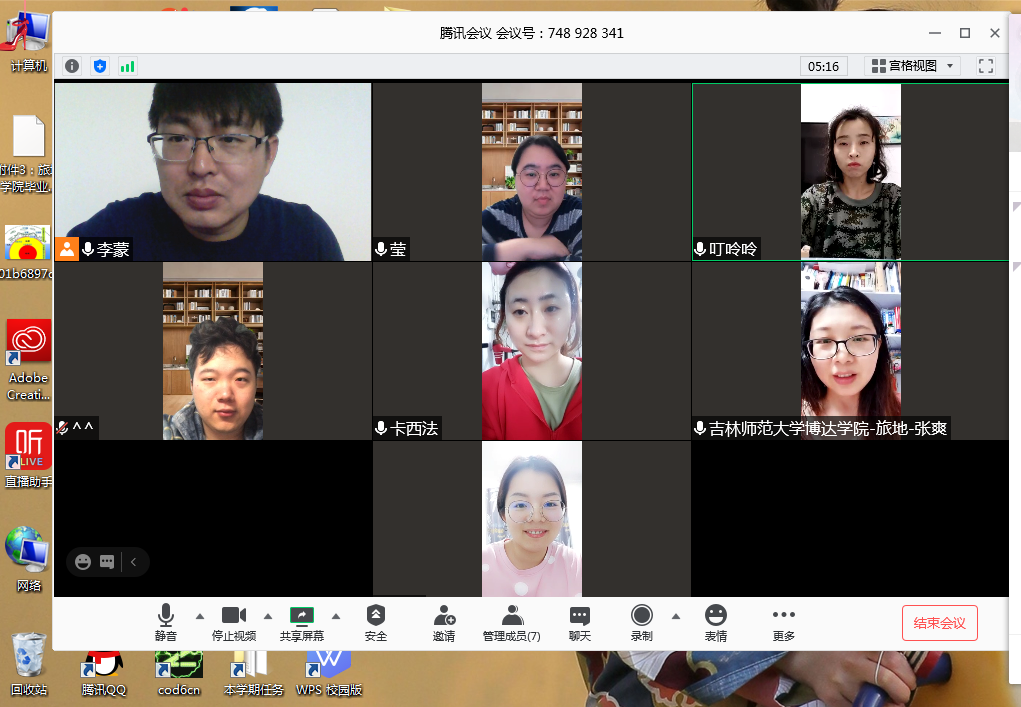Open the 聊天 chat window
The width and height of the screenshot is (1021, 707).
click(x=580, y=623)
